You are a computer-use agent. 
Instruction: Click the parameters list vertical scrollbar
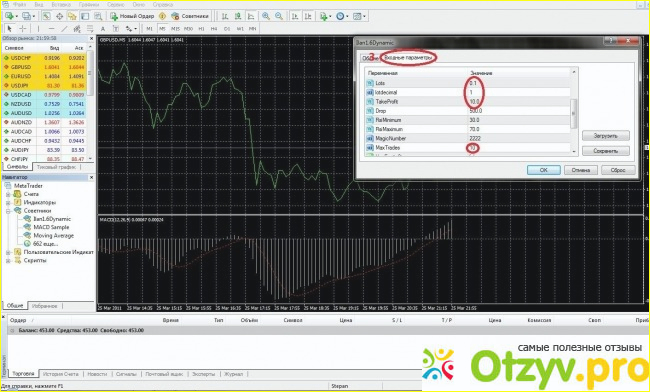(574, 112)
